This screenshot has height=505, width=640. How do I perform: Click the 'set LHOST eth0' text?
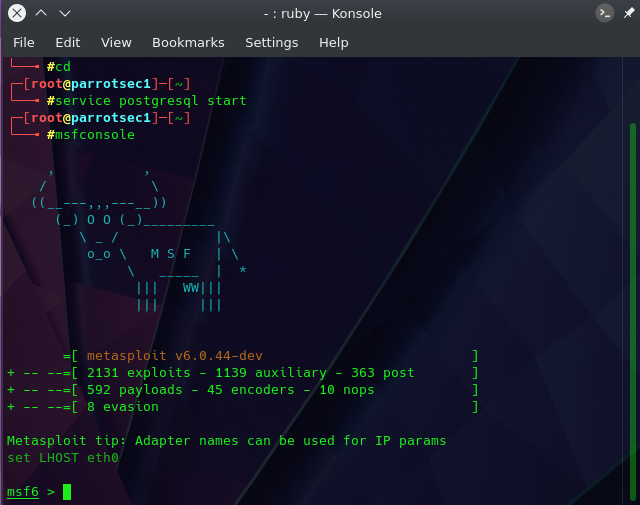[63, 458]
